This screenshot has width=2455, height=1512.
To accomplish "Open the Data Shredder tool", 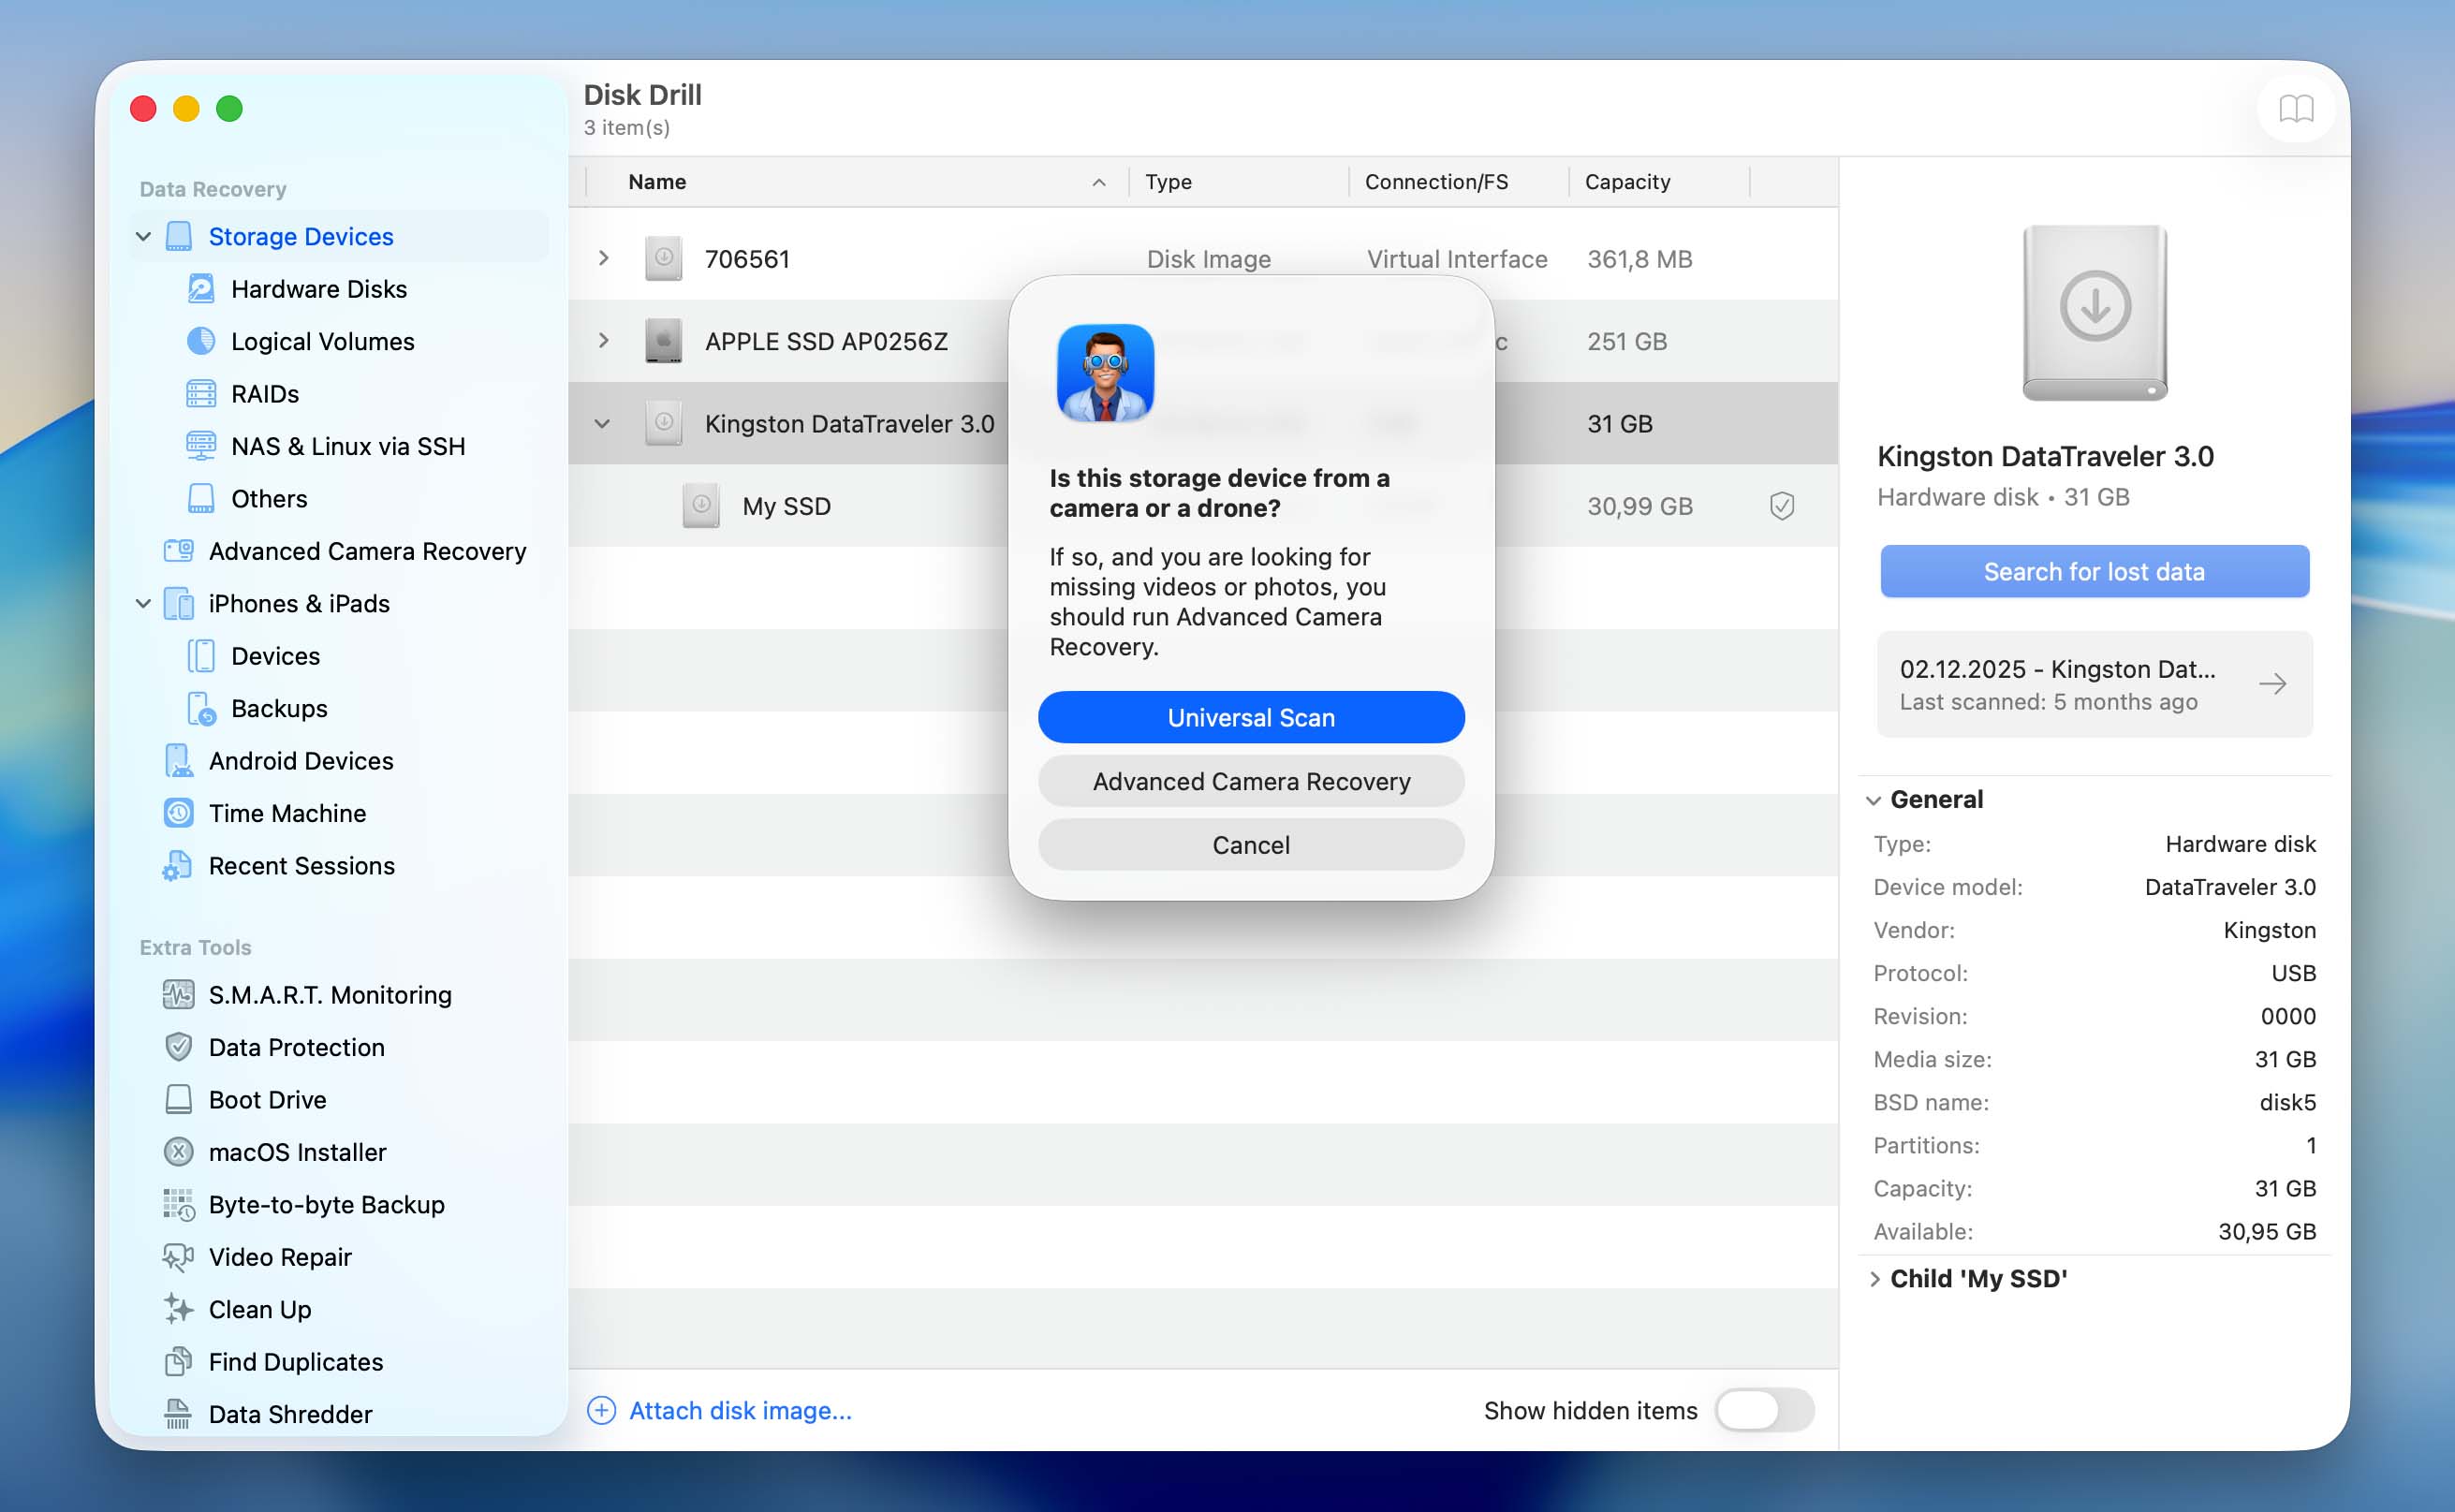I will click(290, 1414).
